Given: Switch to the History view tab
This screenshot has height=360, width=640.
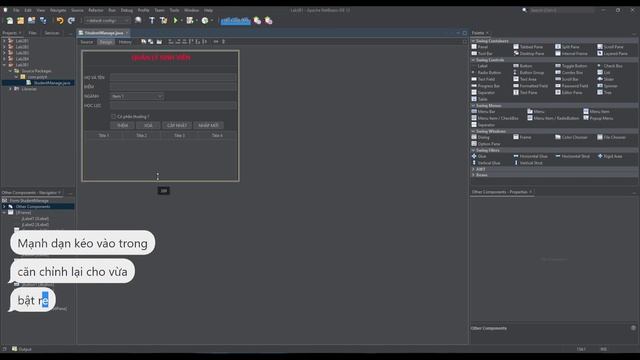Looking at the screenshot, I should pos(125,42).
